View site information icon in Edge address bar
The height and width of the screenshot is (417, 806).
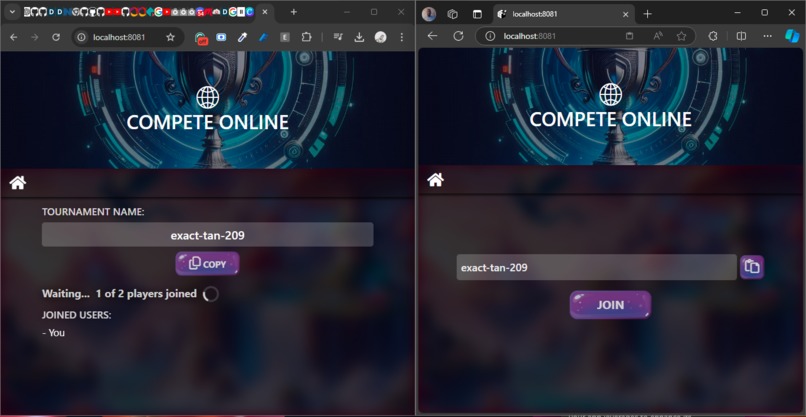click(x=490, y=36)
